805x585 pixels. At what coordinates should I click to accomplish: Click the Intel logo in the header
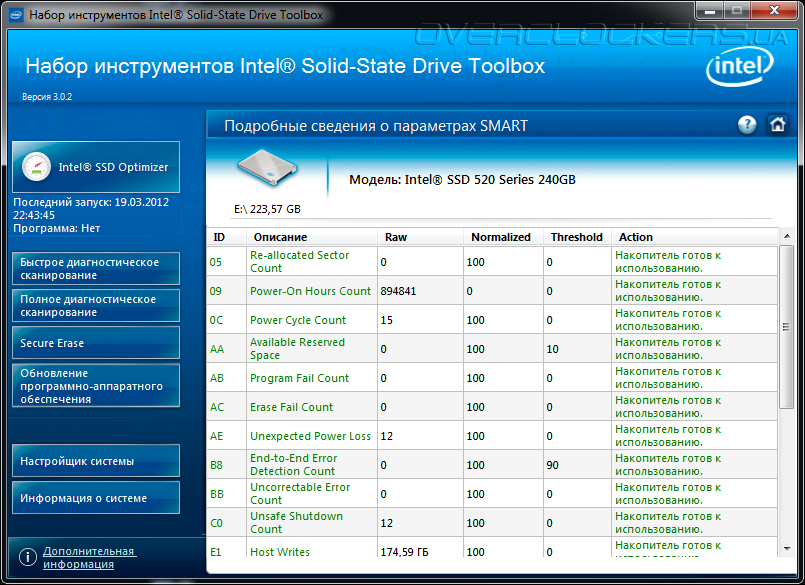(x=740, y=66)
